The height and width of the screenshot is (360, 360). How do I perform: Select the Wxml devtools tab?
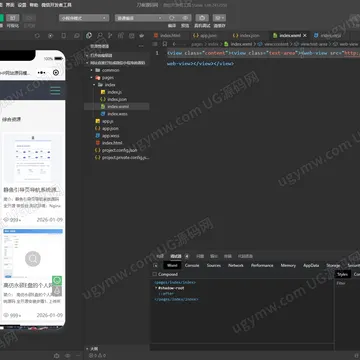click(172, 265)
